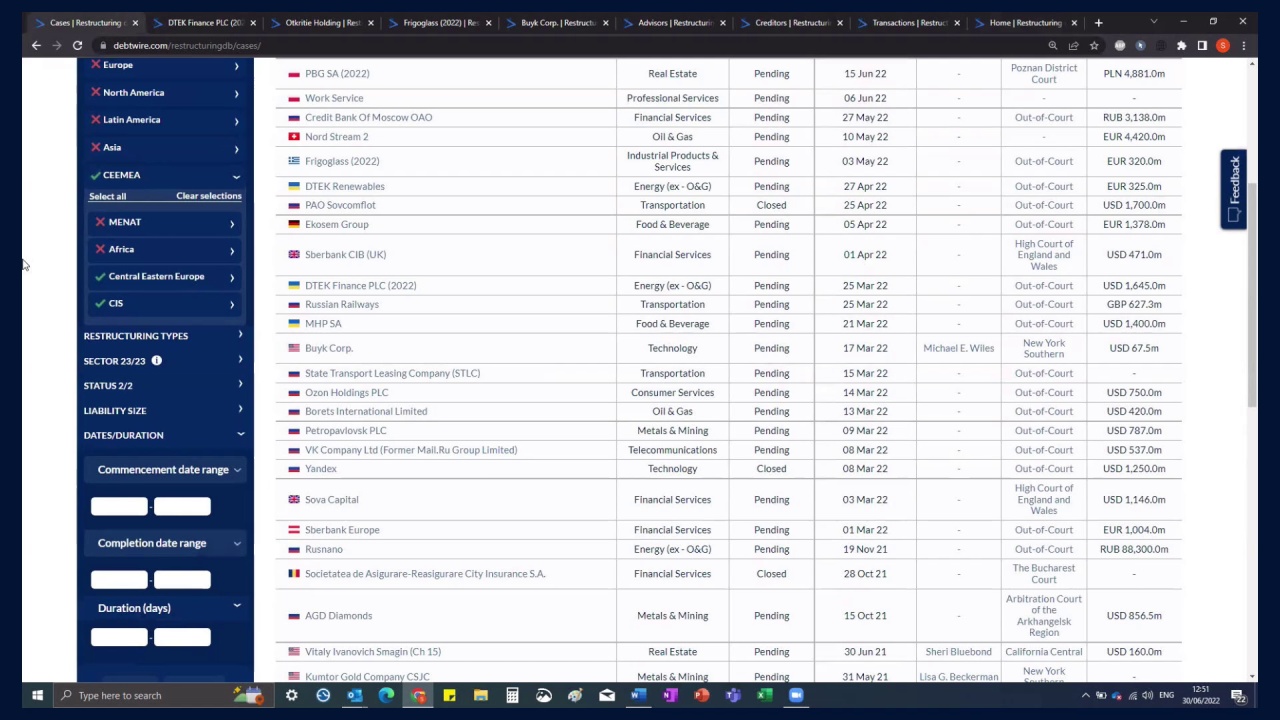1280x720 pixels.
Task: Click the Clear selections button
Action: tap(209, 196)
